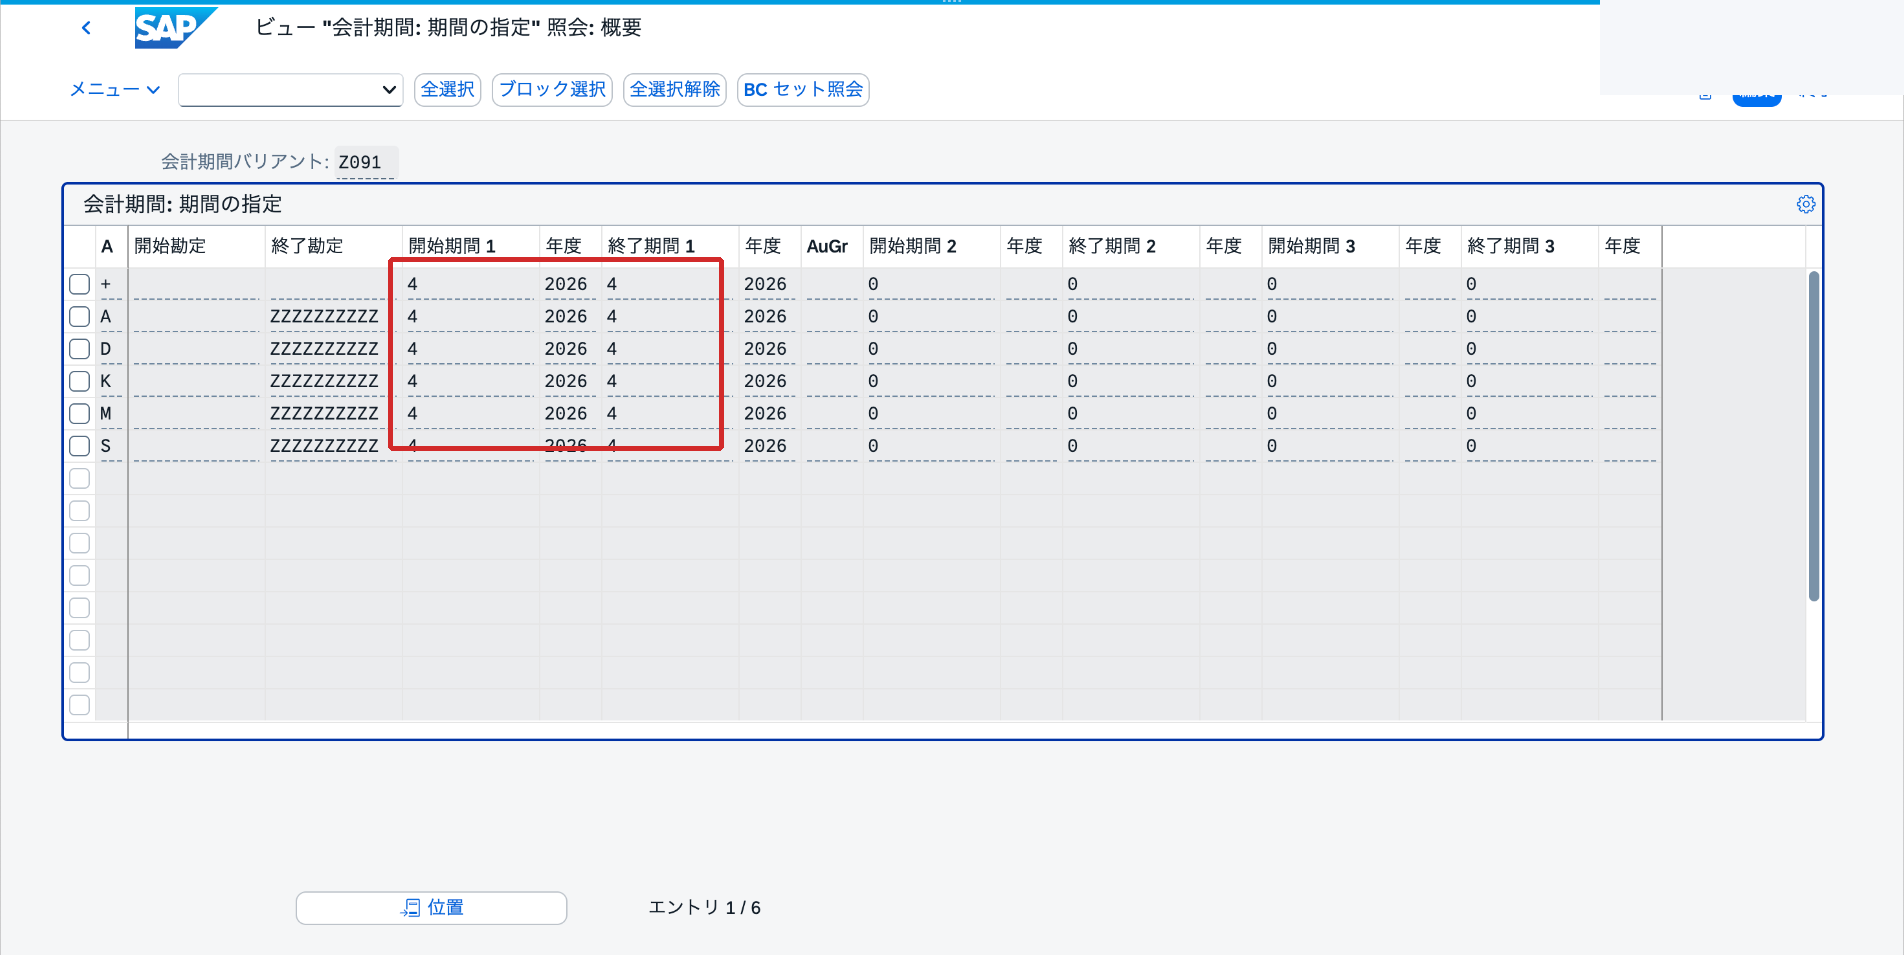Click the 全選択 button
This screenshot has width=1904, height=955.
point(447,89)
